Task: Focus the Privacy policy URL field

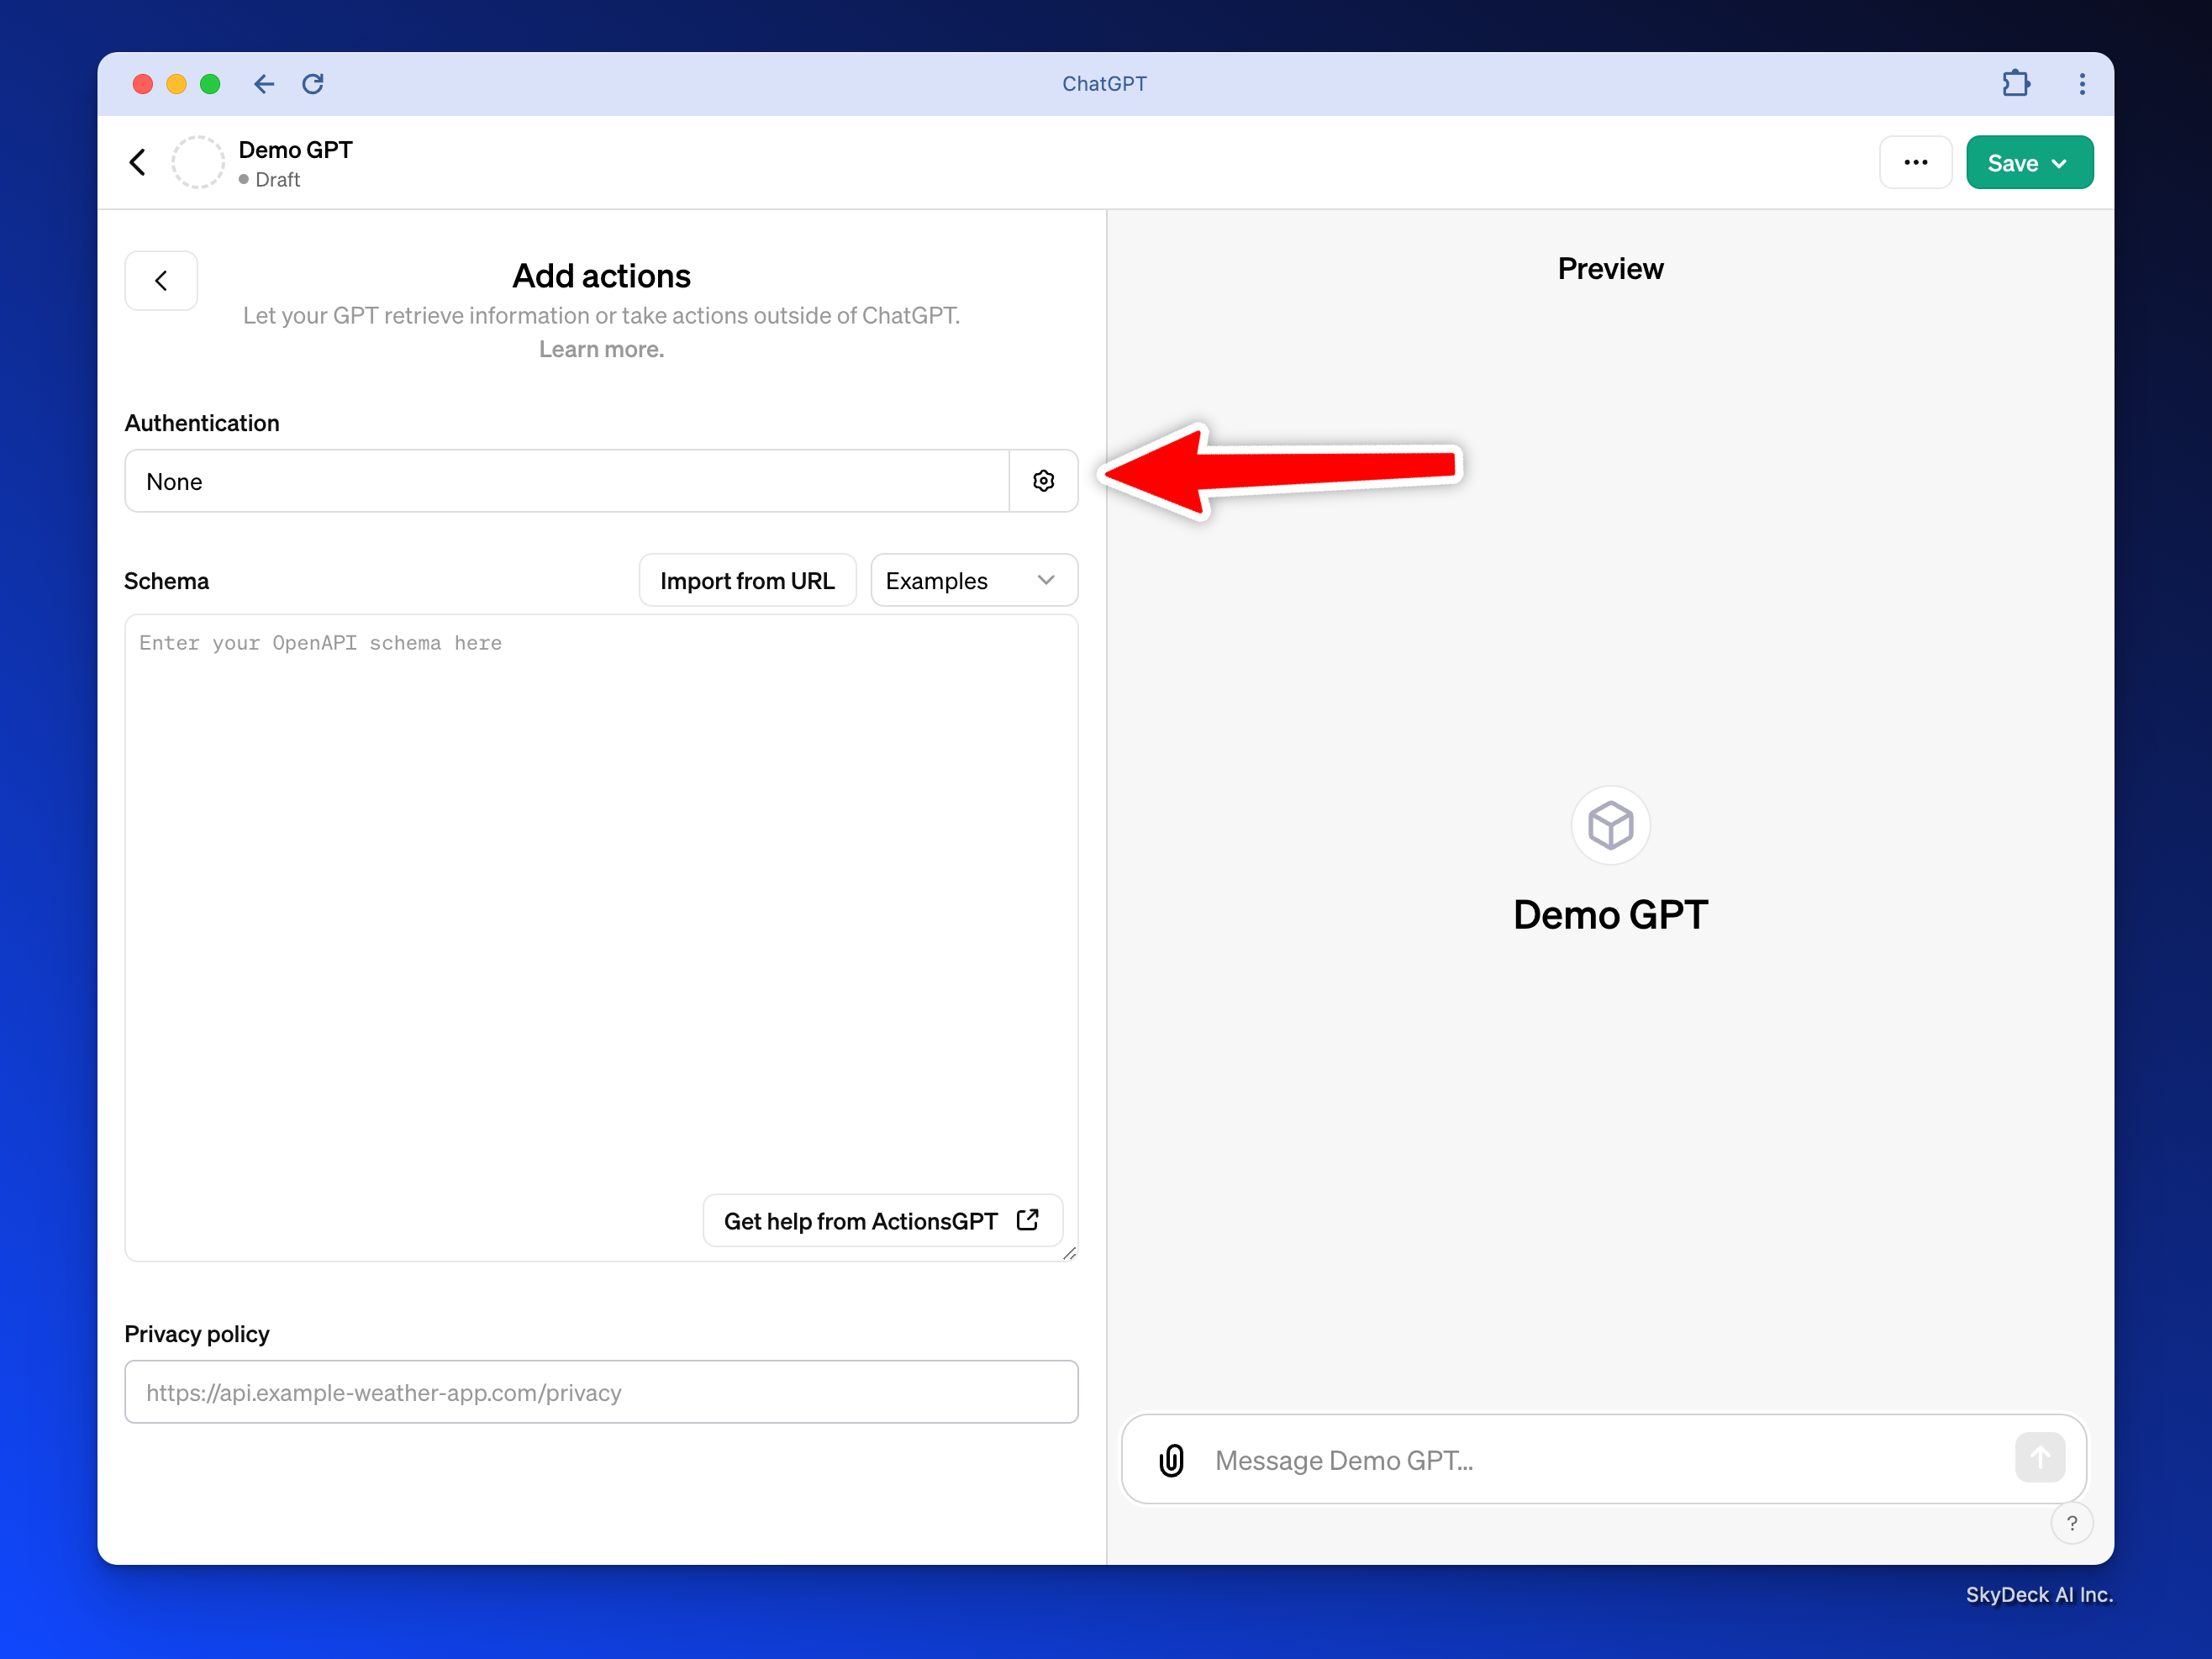Action: [x=600, y=1392]
